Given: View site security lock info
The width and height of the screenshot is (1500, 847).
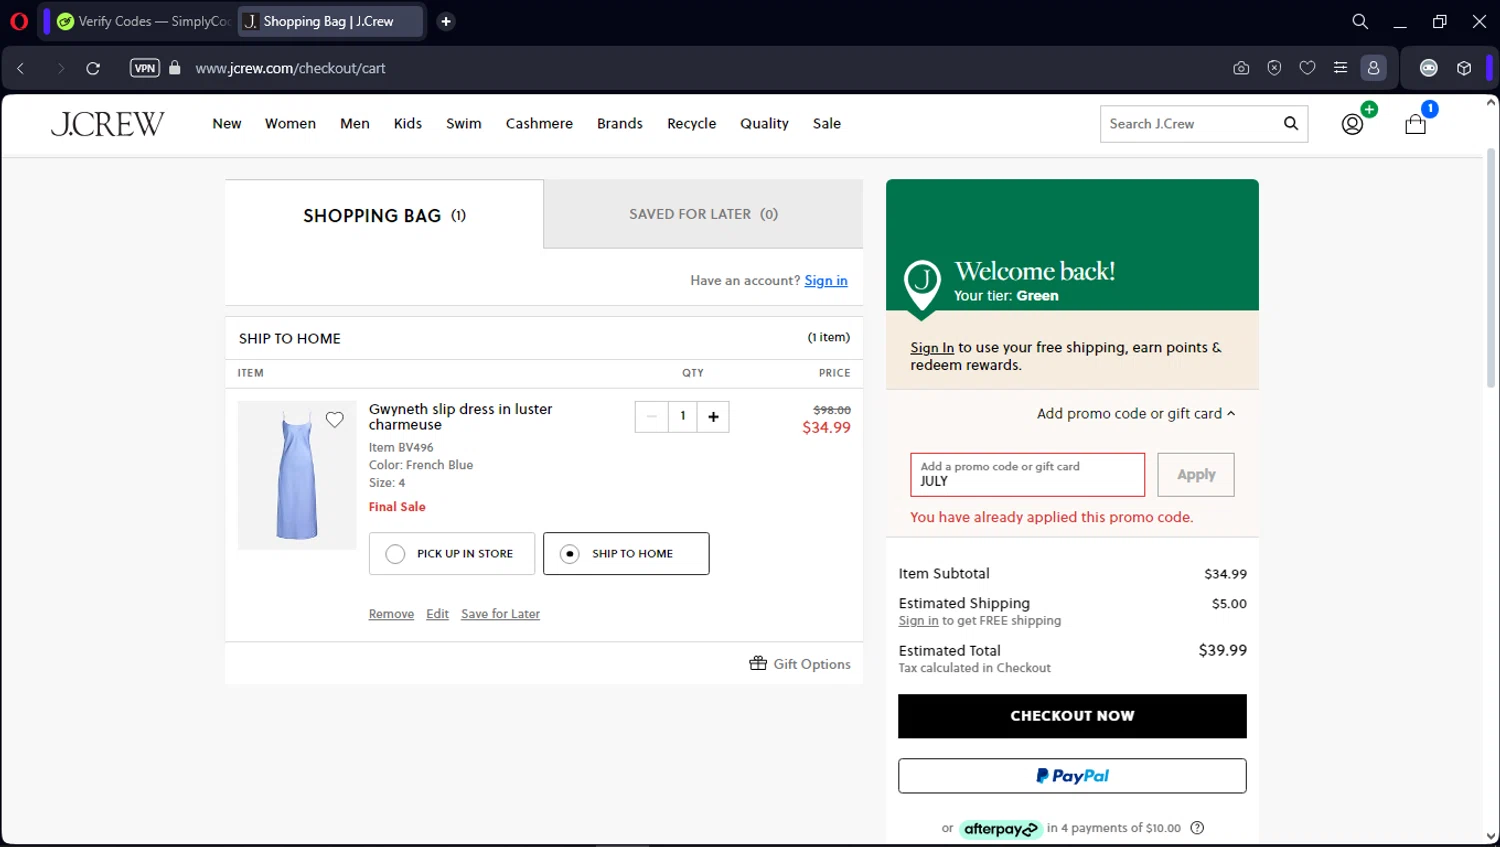Looking at the screenshot, I should click(x=175, y=68).
